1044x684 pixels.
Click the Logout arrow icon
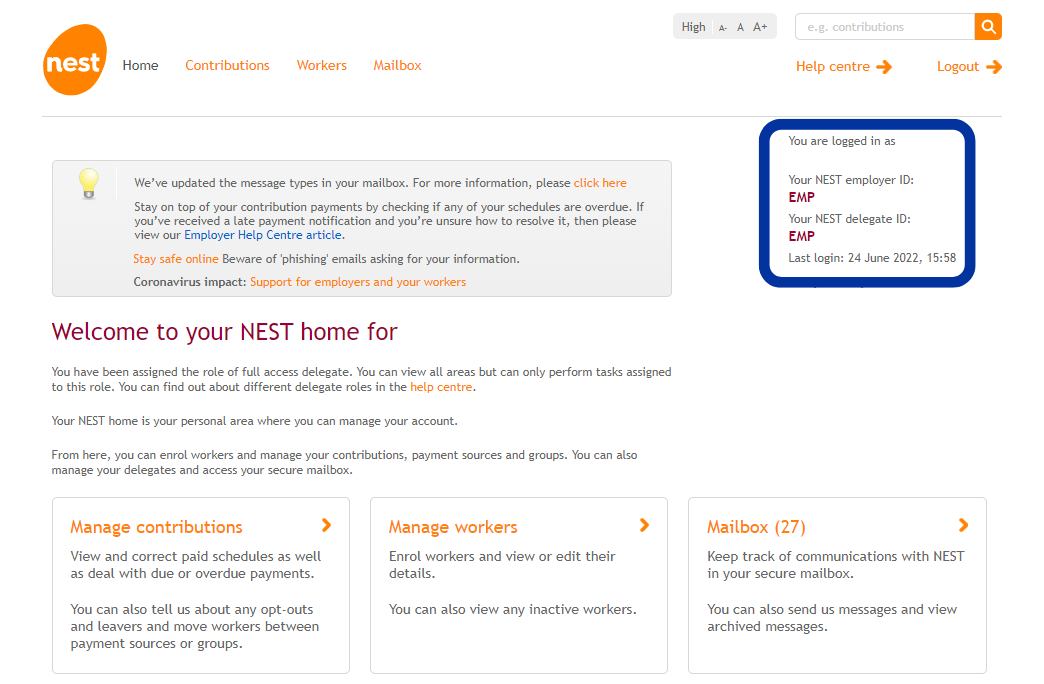point(994,67)
